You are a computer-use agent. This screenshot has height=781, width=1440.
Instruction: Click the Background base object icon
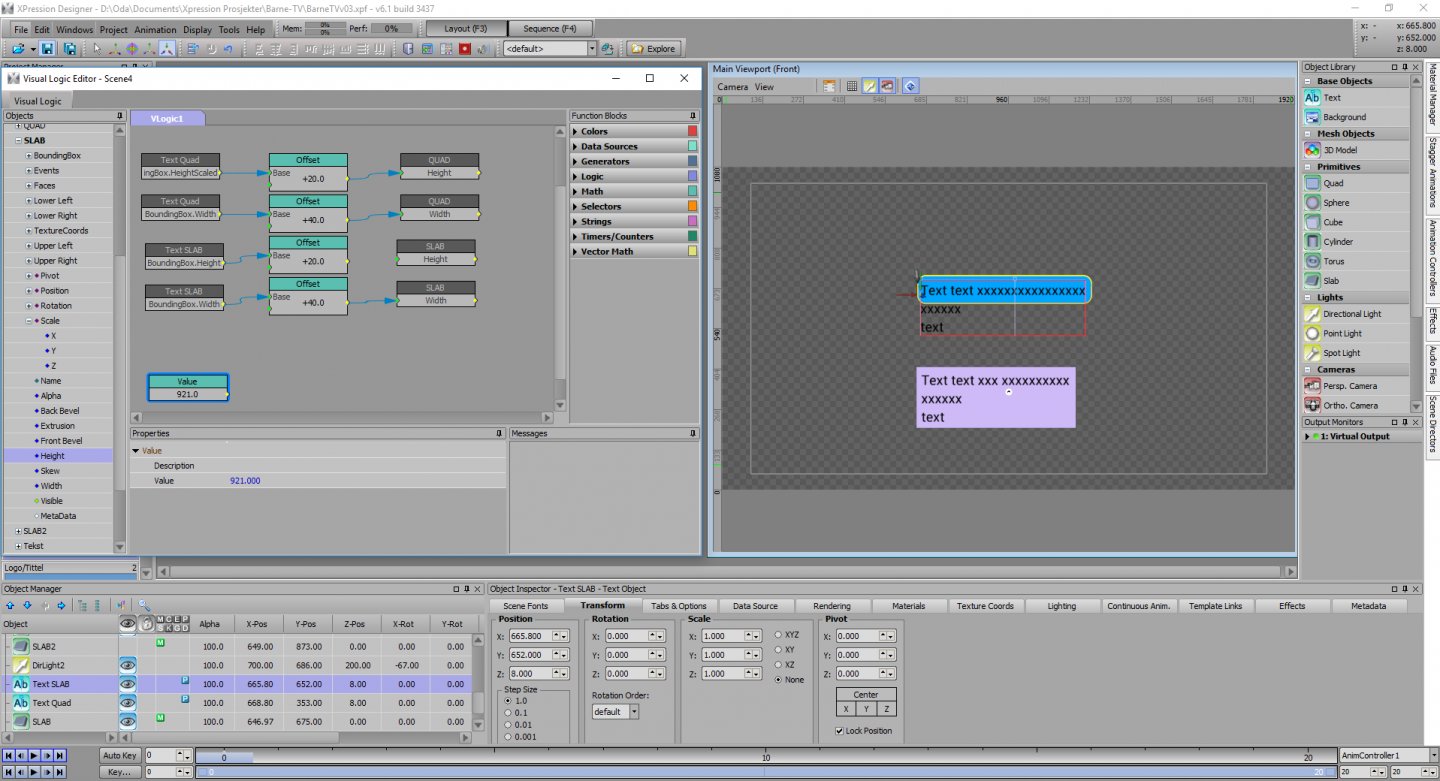[1313, 117]
